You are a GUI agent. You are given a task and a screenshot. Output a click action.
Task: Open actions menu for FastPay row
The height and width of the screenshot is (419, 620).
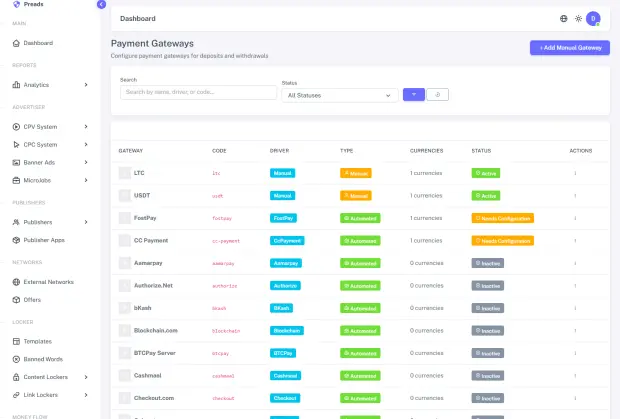575,218
